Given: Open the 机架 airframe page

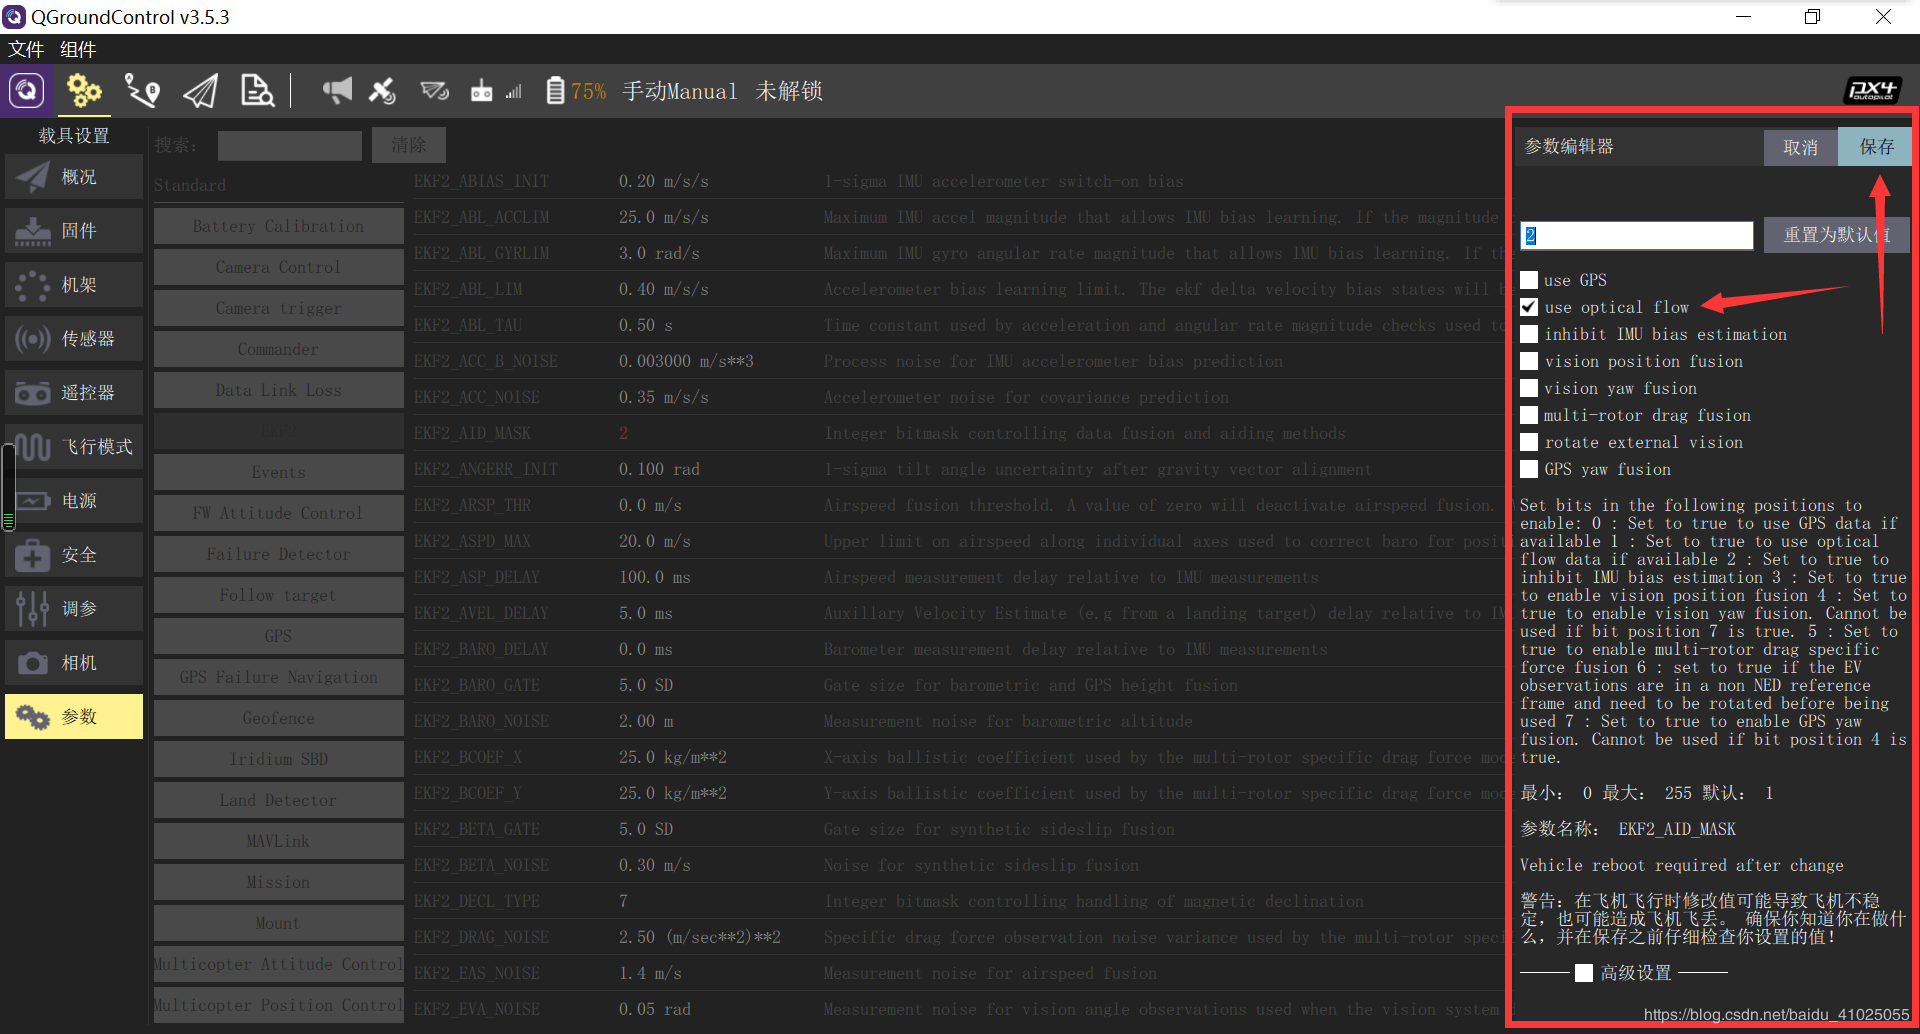Looking at the screenshot, I should coord(74,285).
